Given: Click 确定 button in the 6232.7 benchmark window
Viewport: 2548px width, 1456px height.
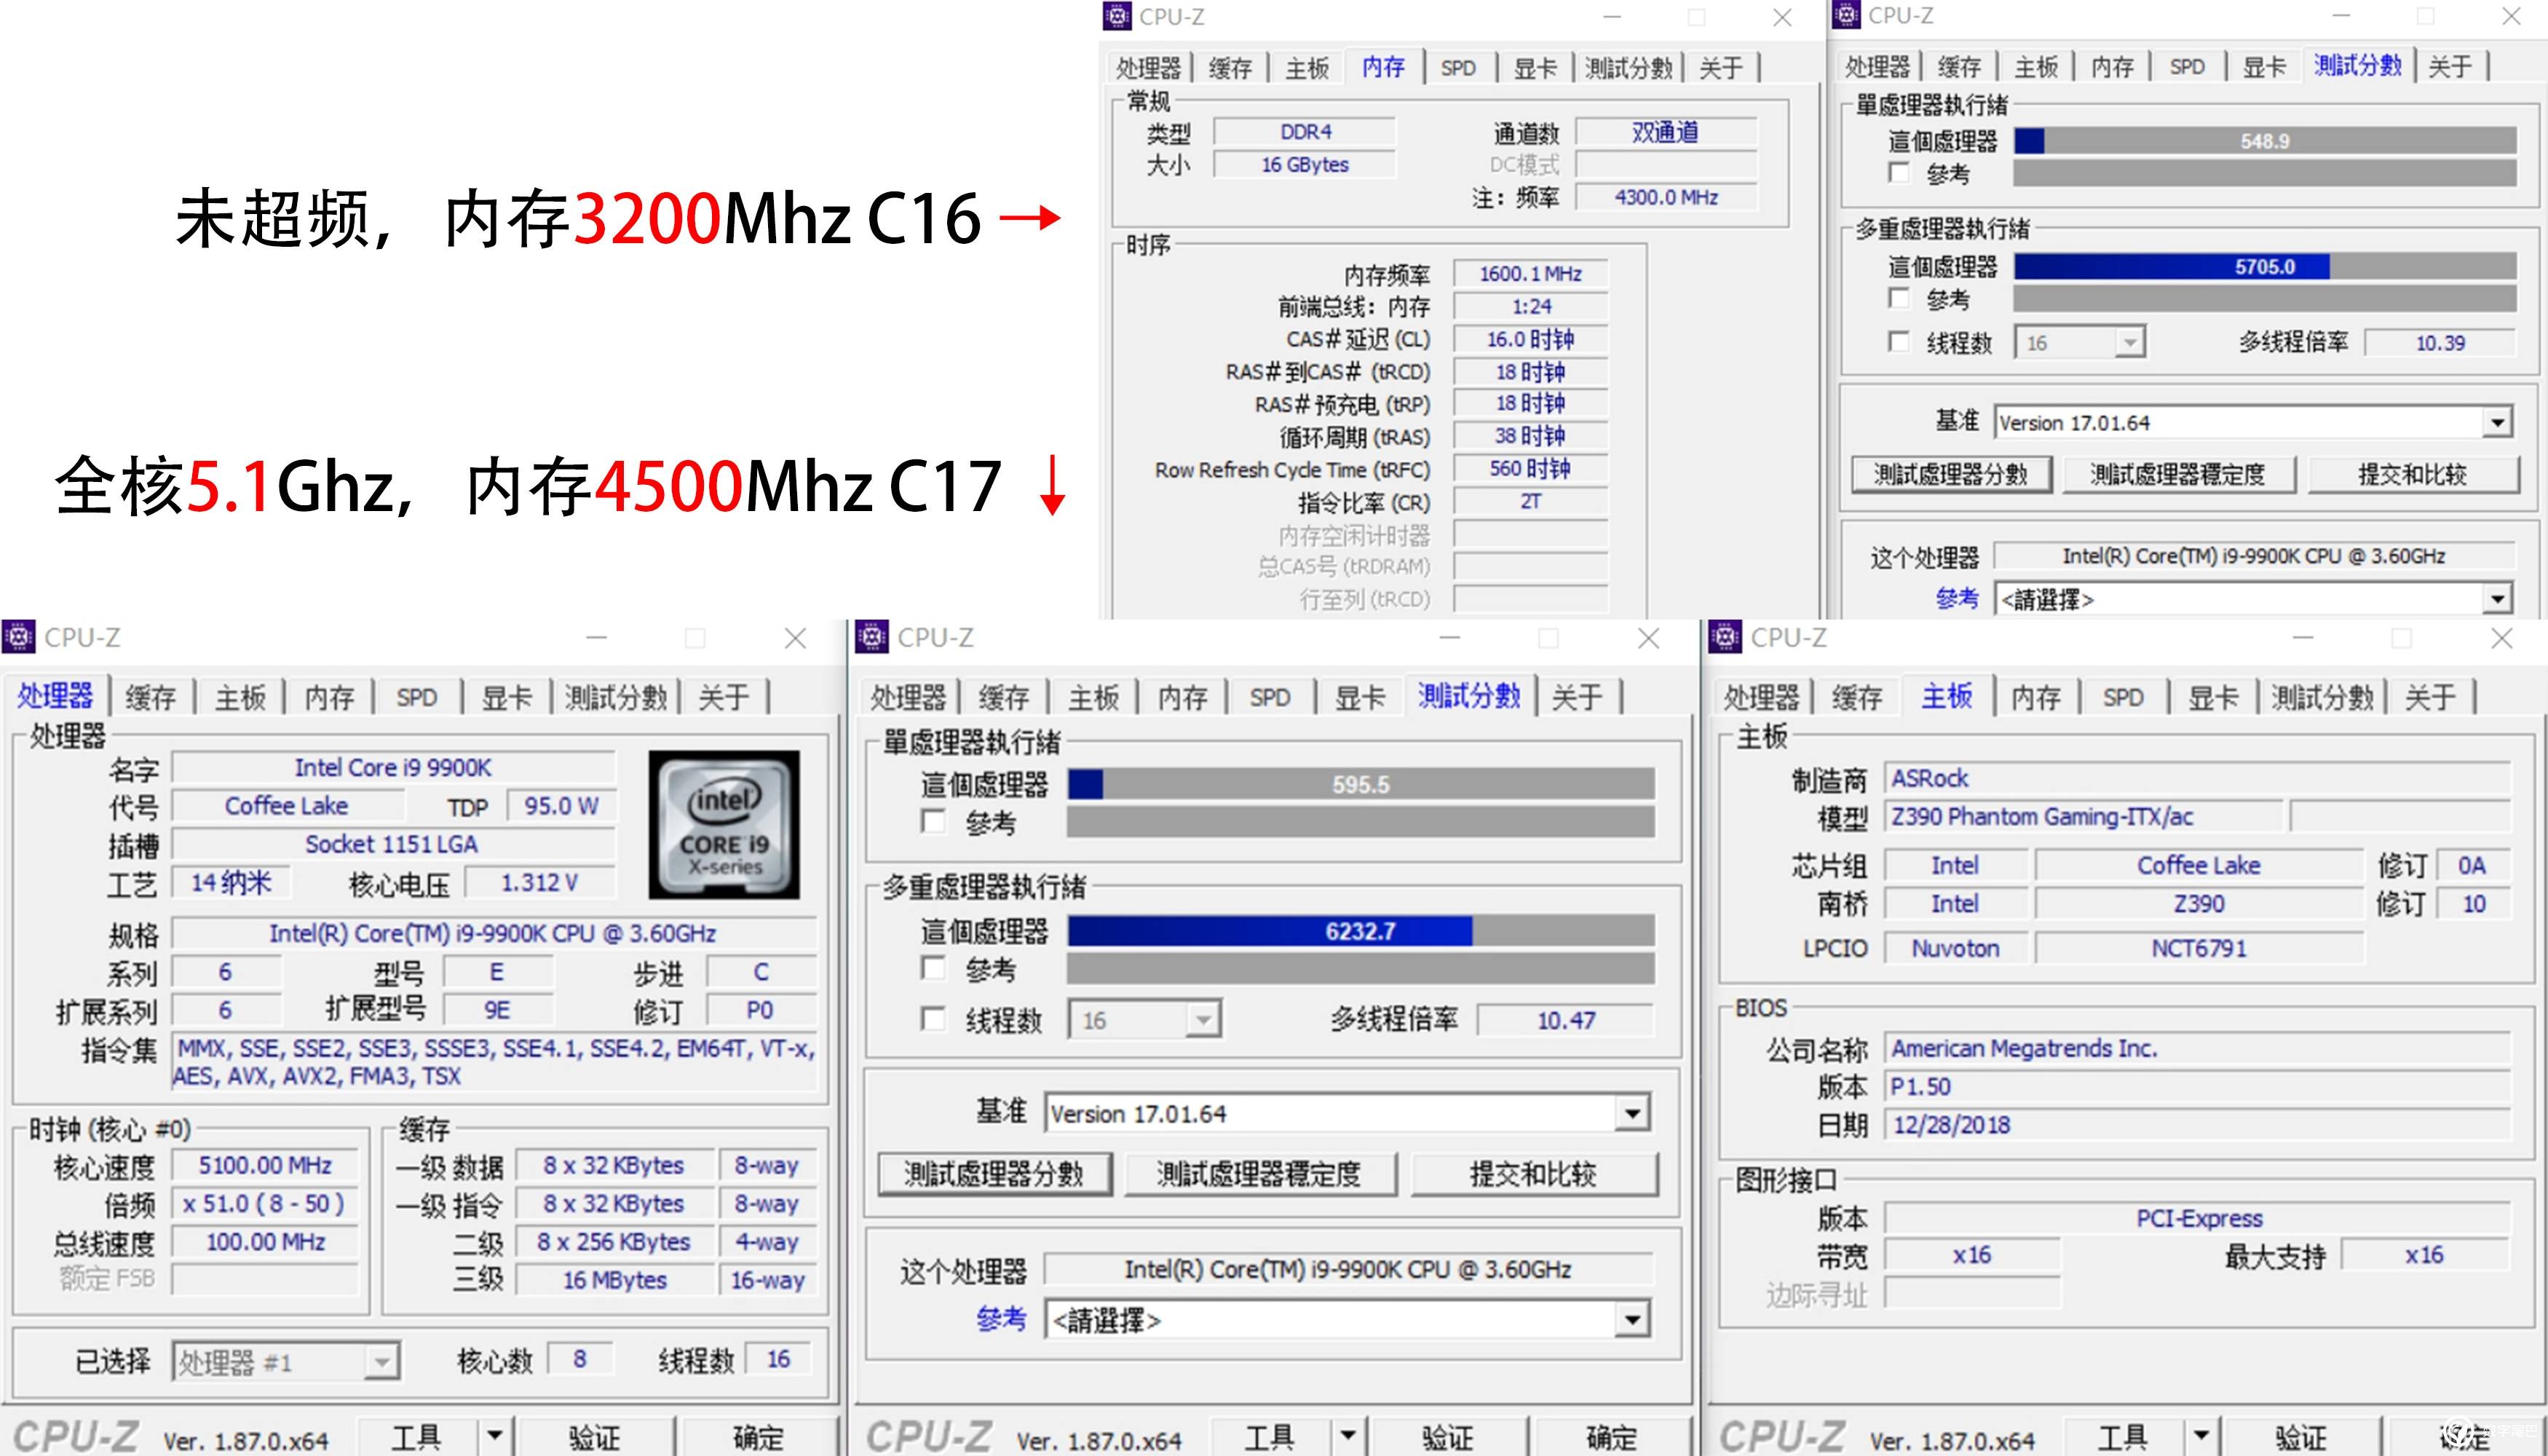Looking at the screenshot, I should pyautogui.click(x=1611, y=1436).
